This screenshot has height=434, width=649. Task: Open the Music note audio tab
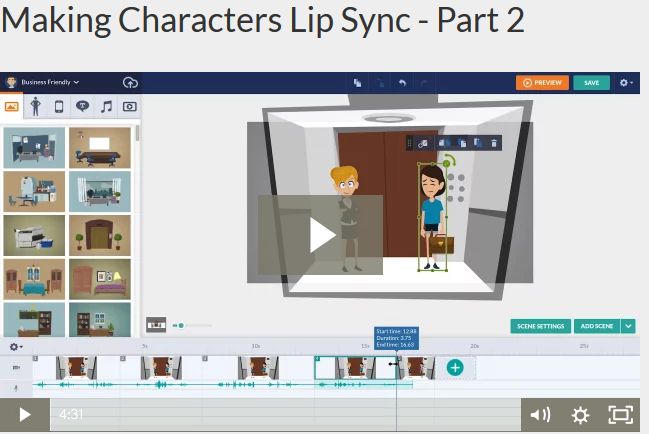pos(106,107)
